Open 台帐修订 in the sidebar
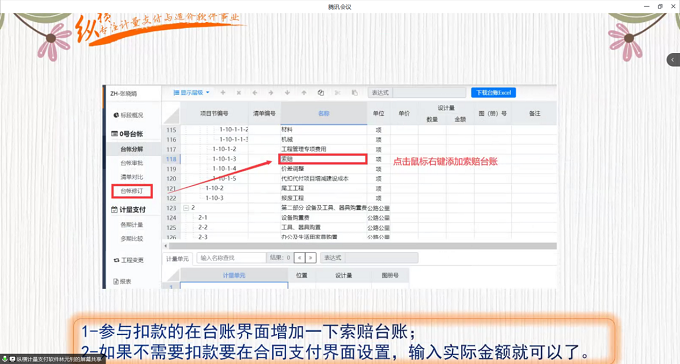This screenshot has height=364, width=680. tap(132, 191)
